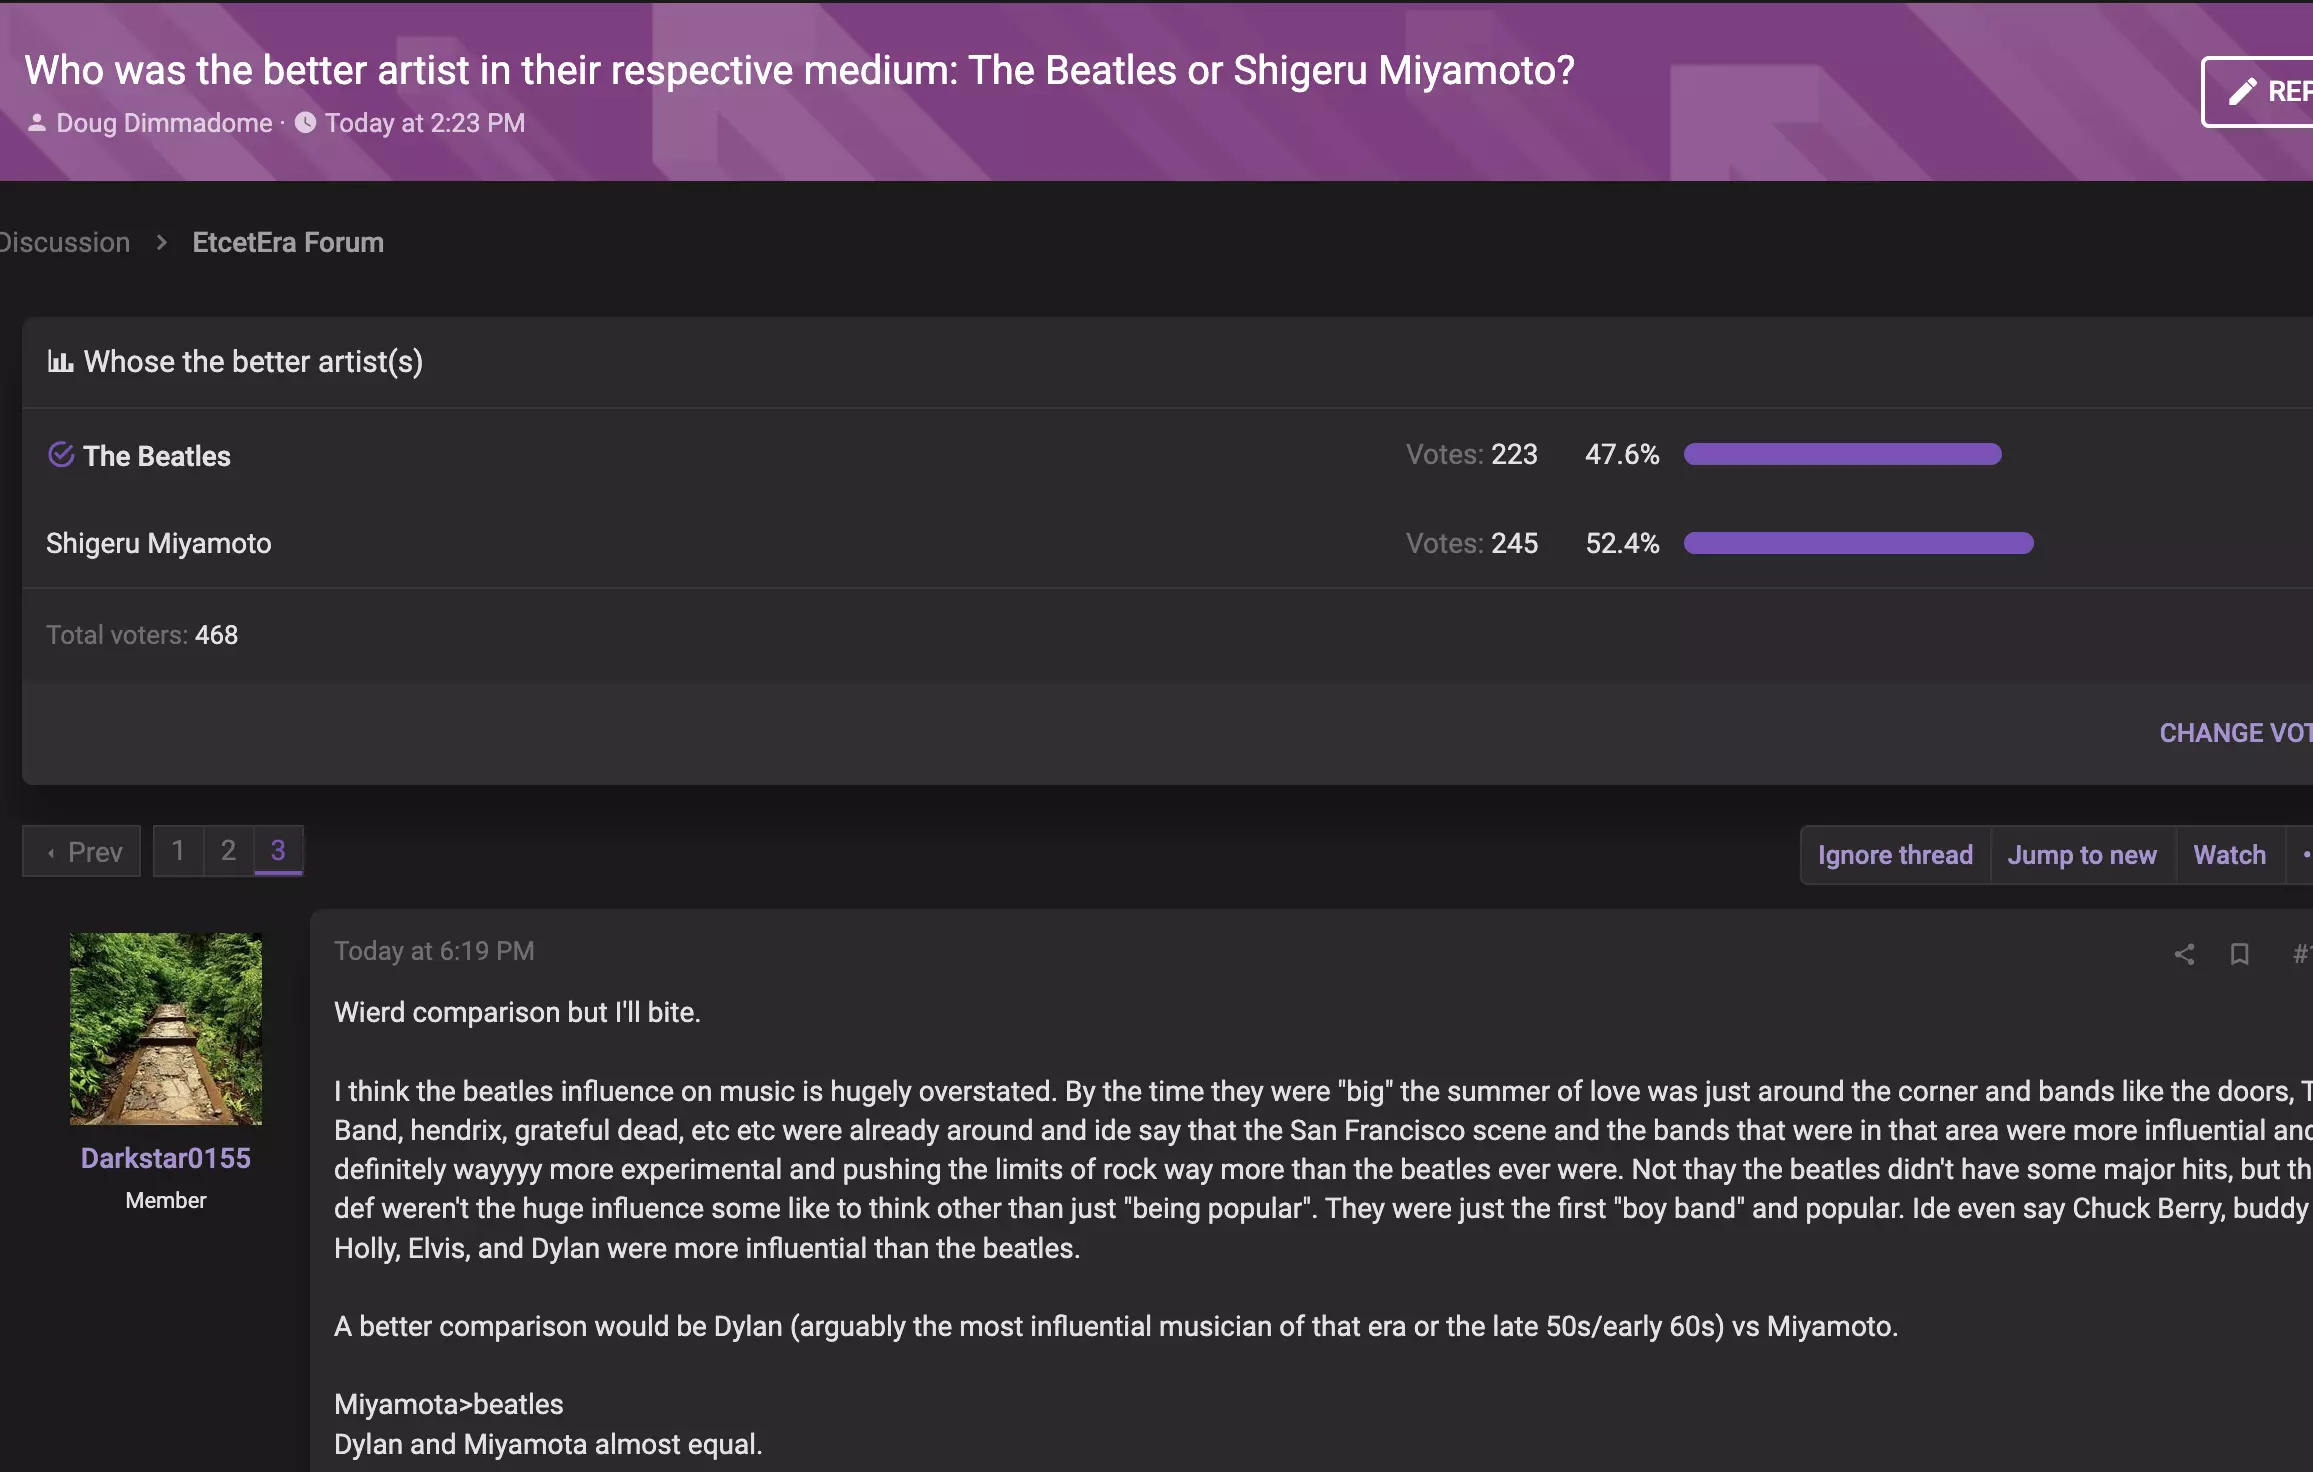Viewport: 2313px width, 1472px height.
Task: Click the thread title heading
Action: (799, 70)
